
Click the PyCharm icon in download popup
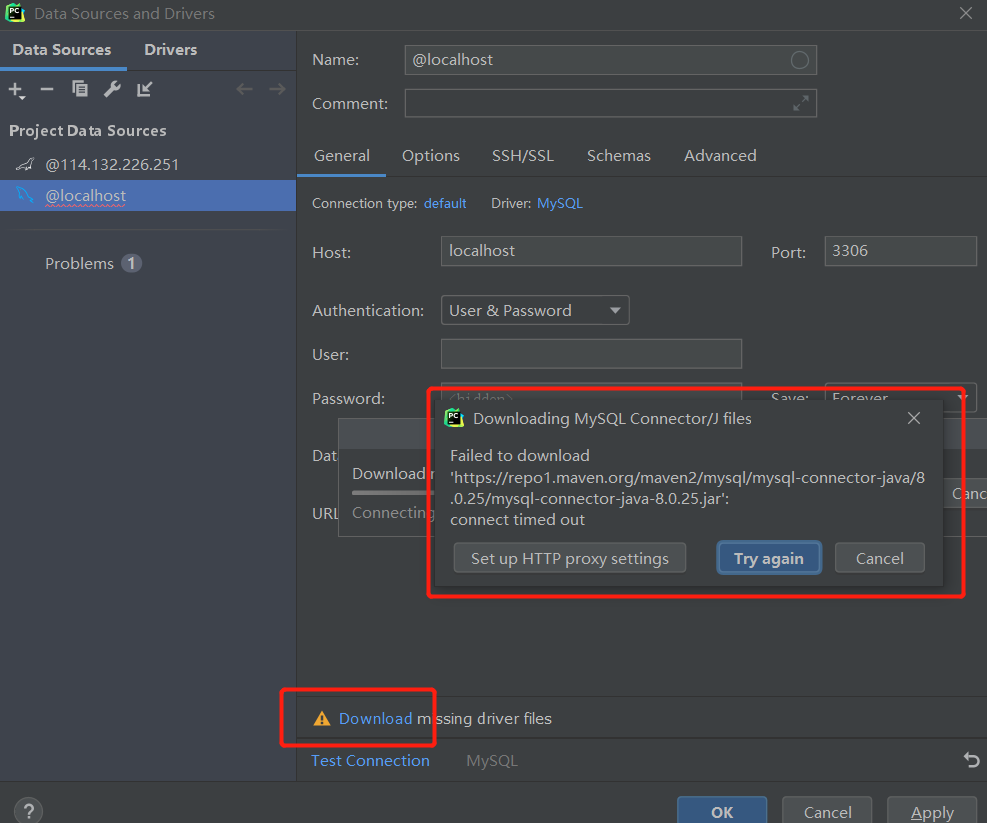click(x=454, y=418)
